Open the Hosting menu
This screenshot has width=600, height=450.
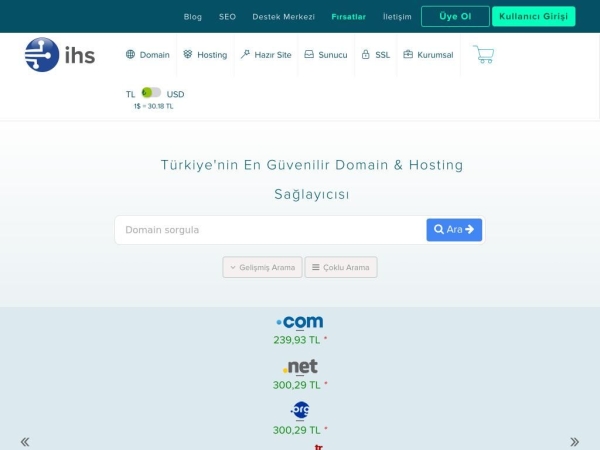pyautogui.click(x=205, y=55)
